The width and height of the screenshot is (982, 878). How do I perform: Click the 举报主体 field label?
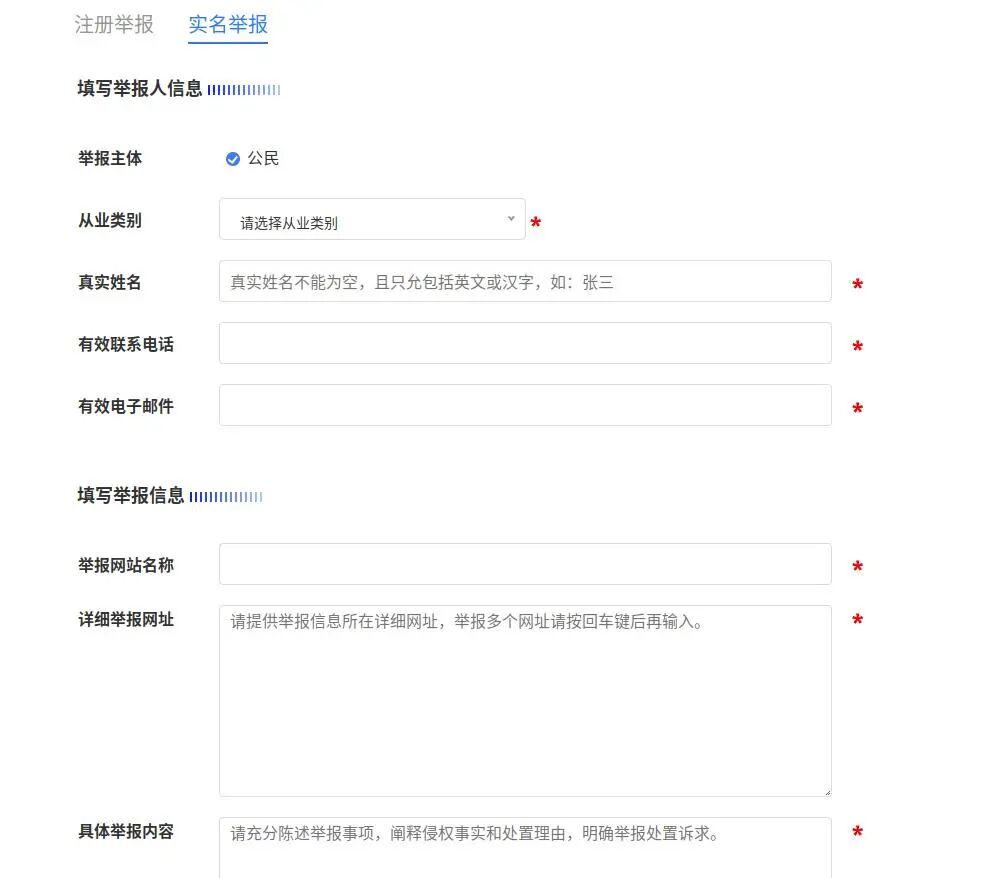[x=109, y=158]
